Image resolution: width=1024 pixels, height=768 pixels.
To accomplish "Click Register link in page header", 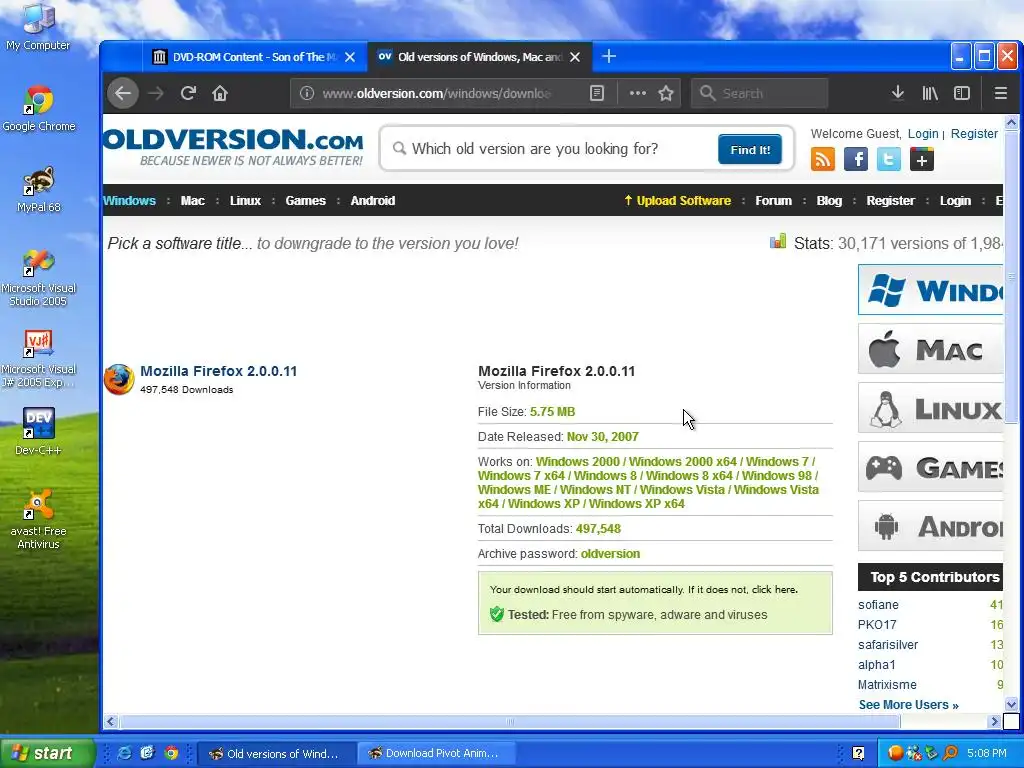I will [974, 133].
